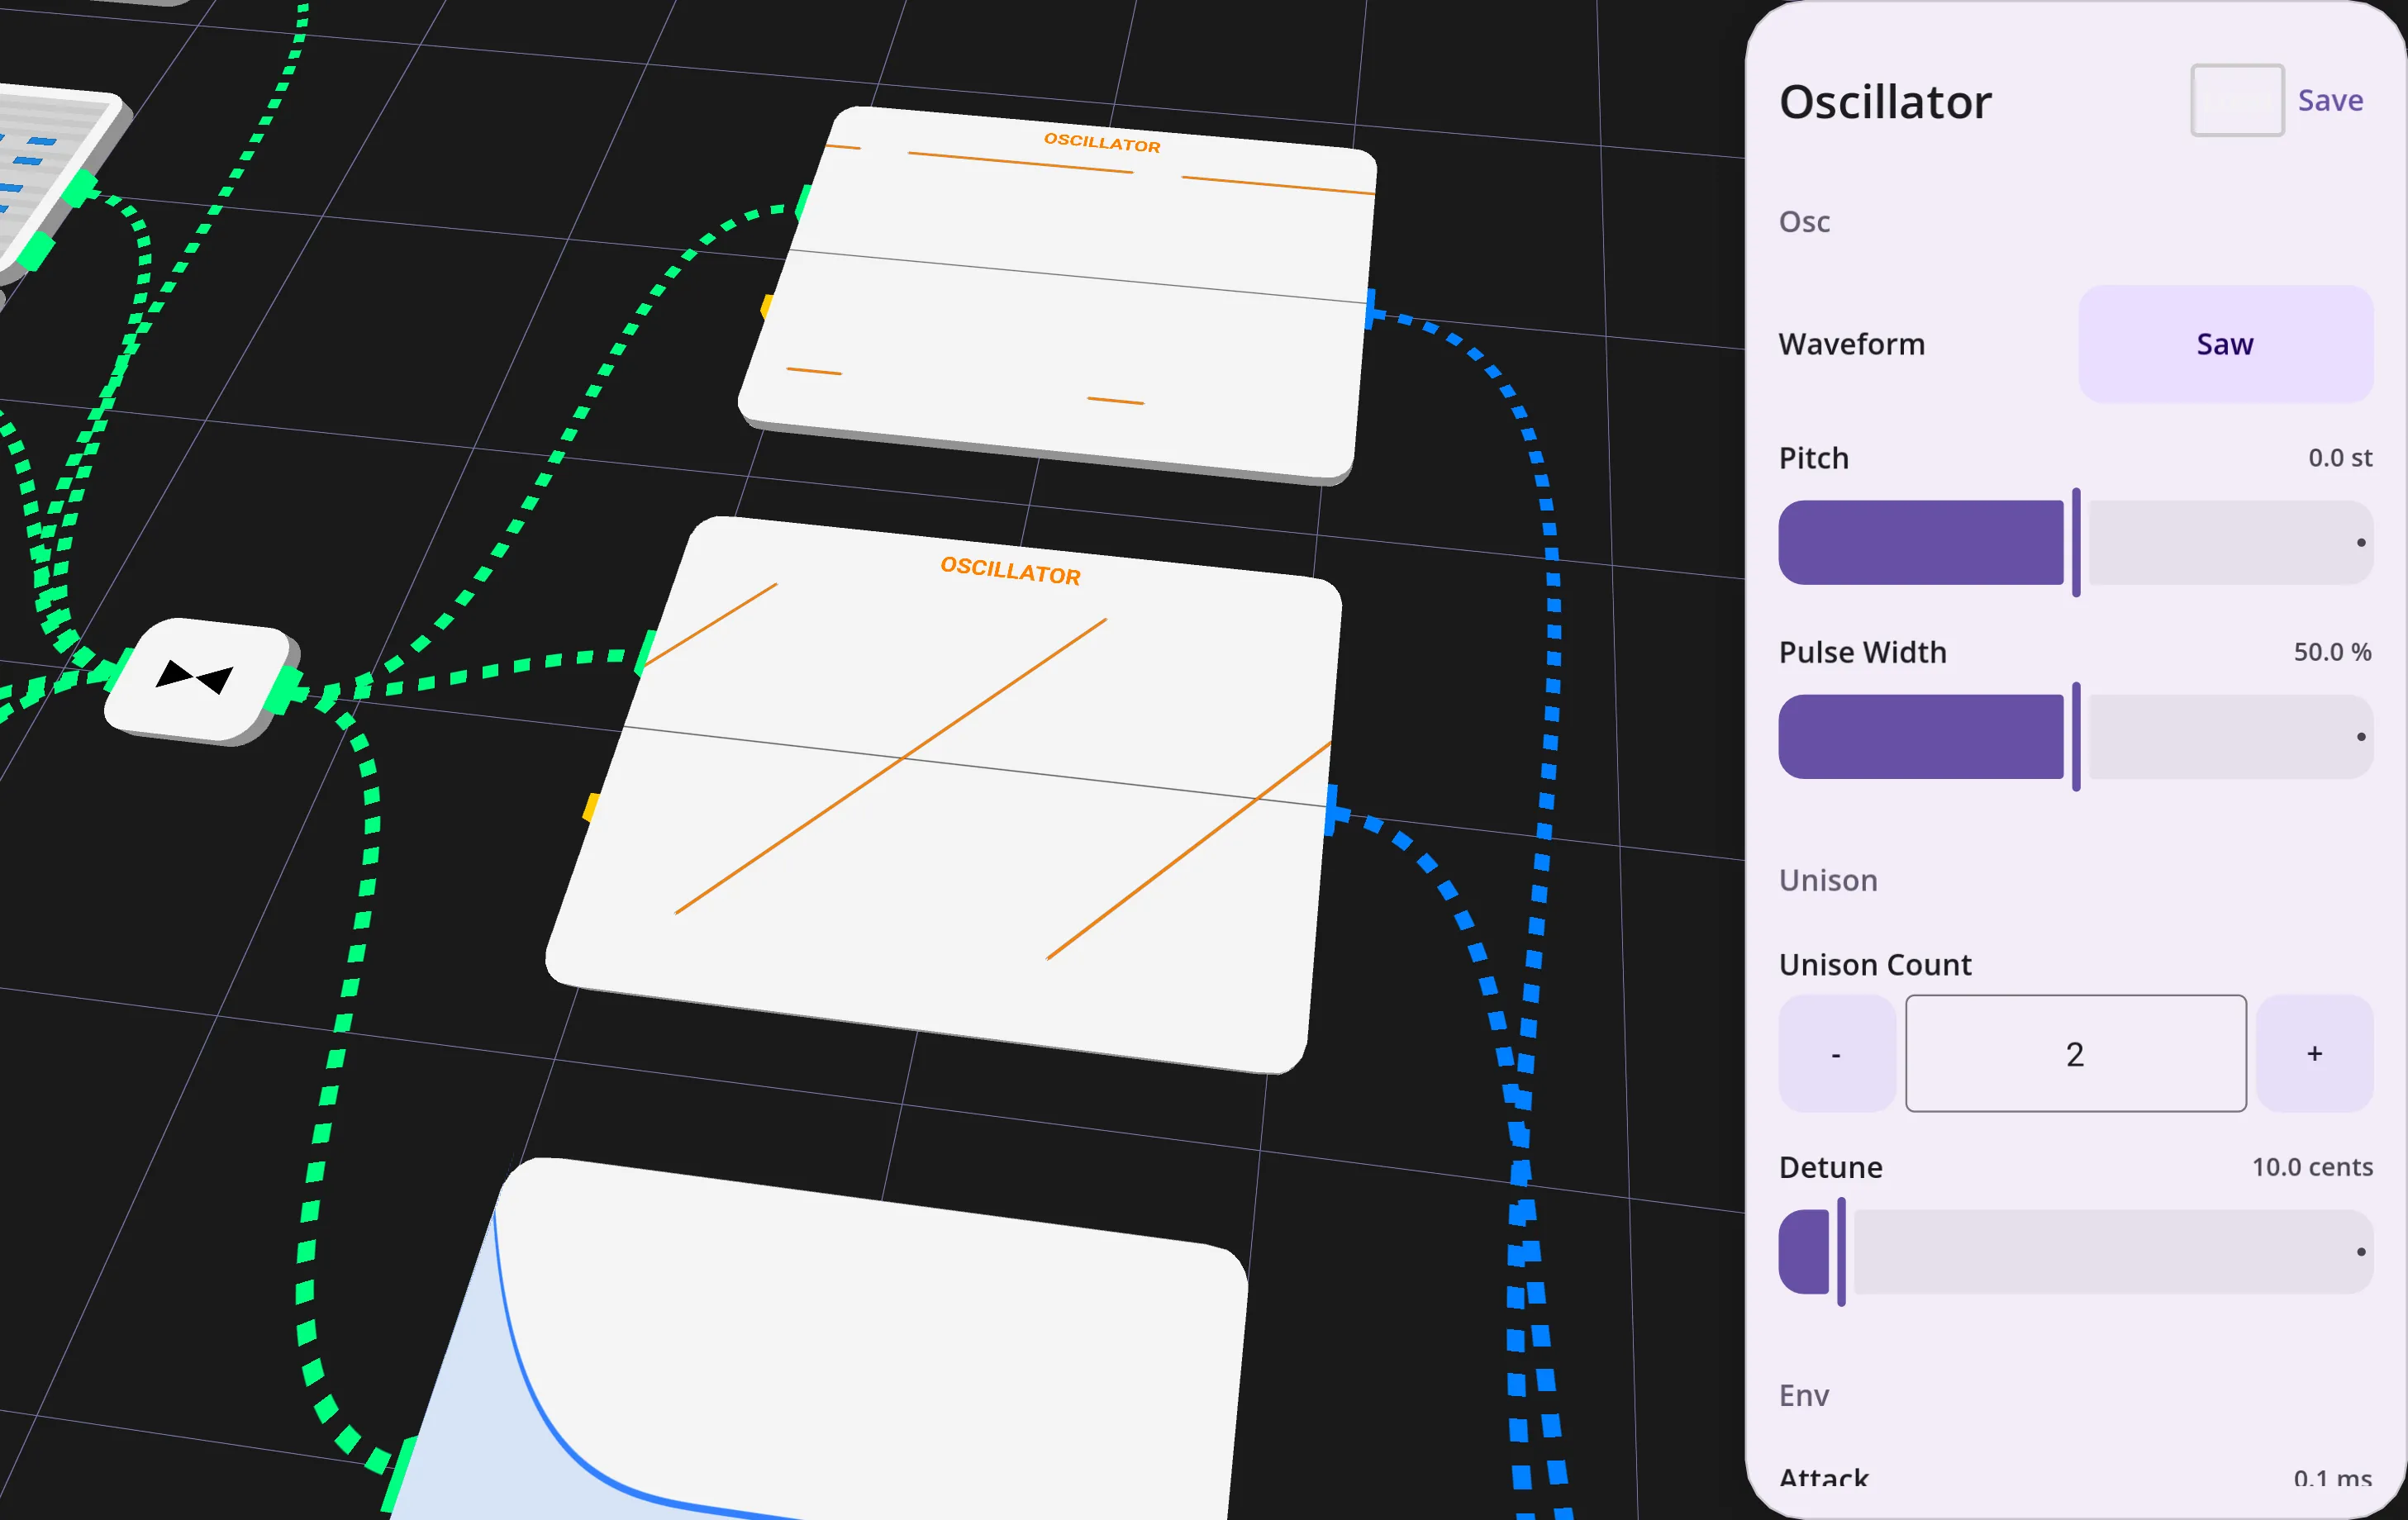The height and width of the screenshot is (1520, 2408).
Task: Click yellow port on lower Oscillator's left edge
Action: 591,807
